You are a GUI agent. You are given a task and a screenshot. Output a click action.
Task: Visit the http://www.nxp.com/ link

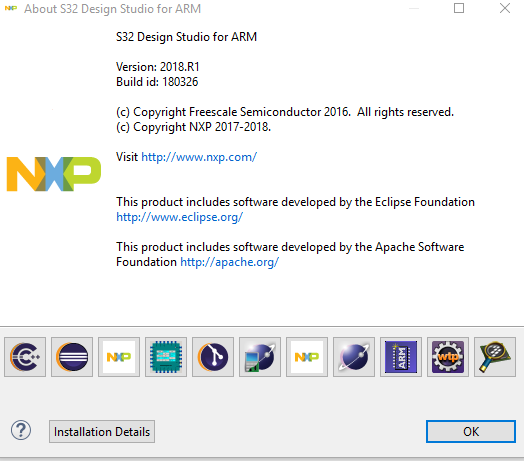pos(199,157)
